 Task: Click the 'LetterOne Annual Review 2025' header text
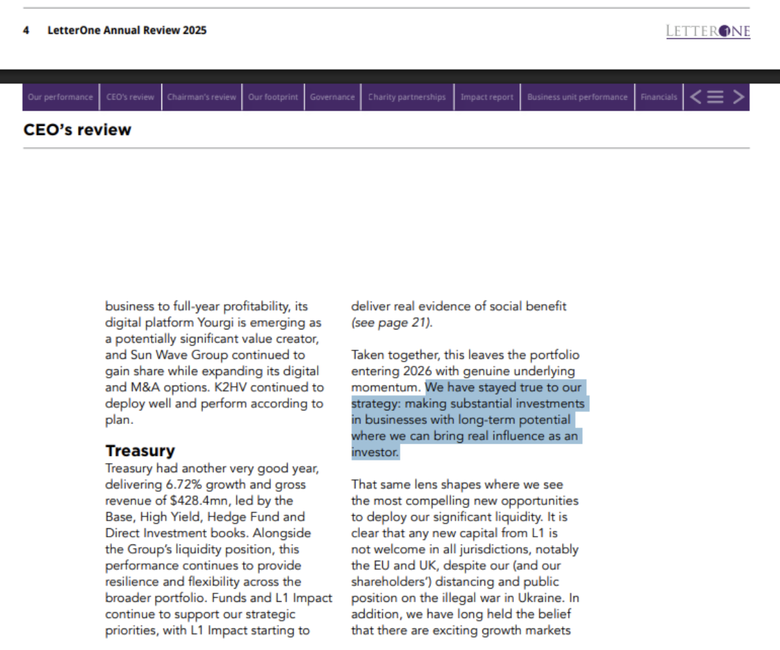pyautogui.click(x=127, y=30)
